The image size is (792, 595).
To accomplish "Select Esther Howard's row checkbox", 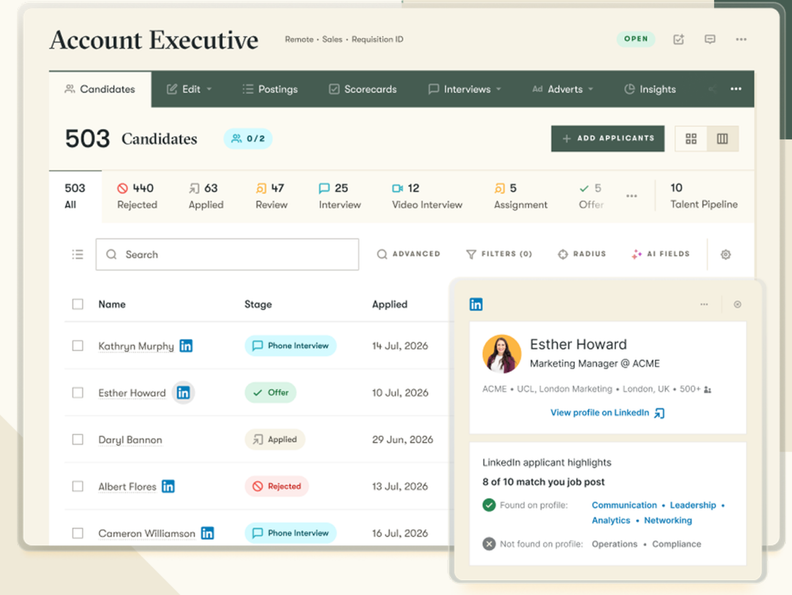I will [x=77, y=392].
